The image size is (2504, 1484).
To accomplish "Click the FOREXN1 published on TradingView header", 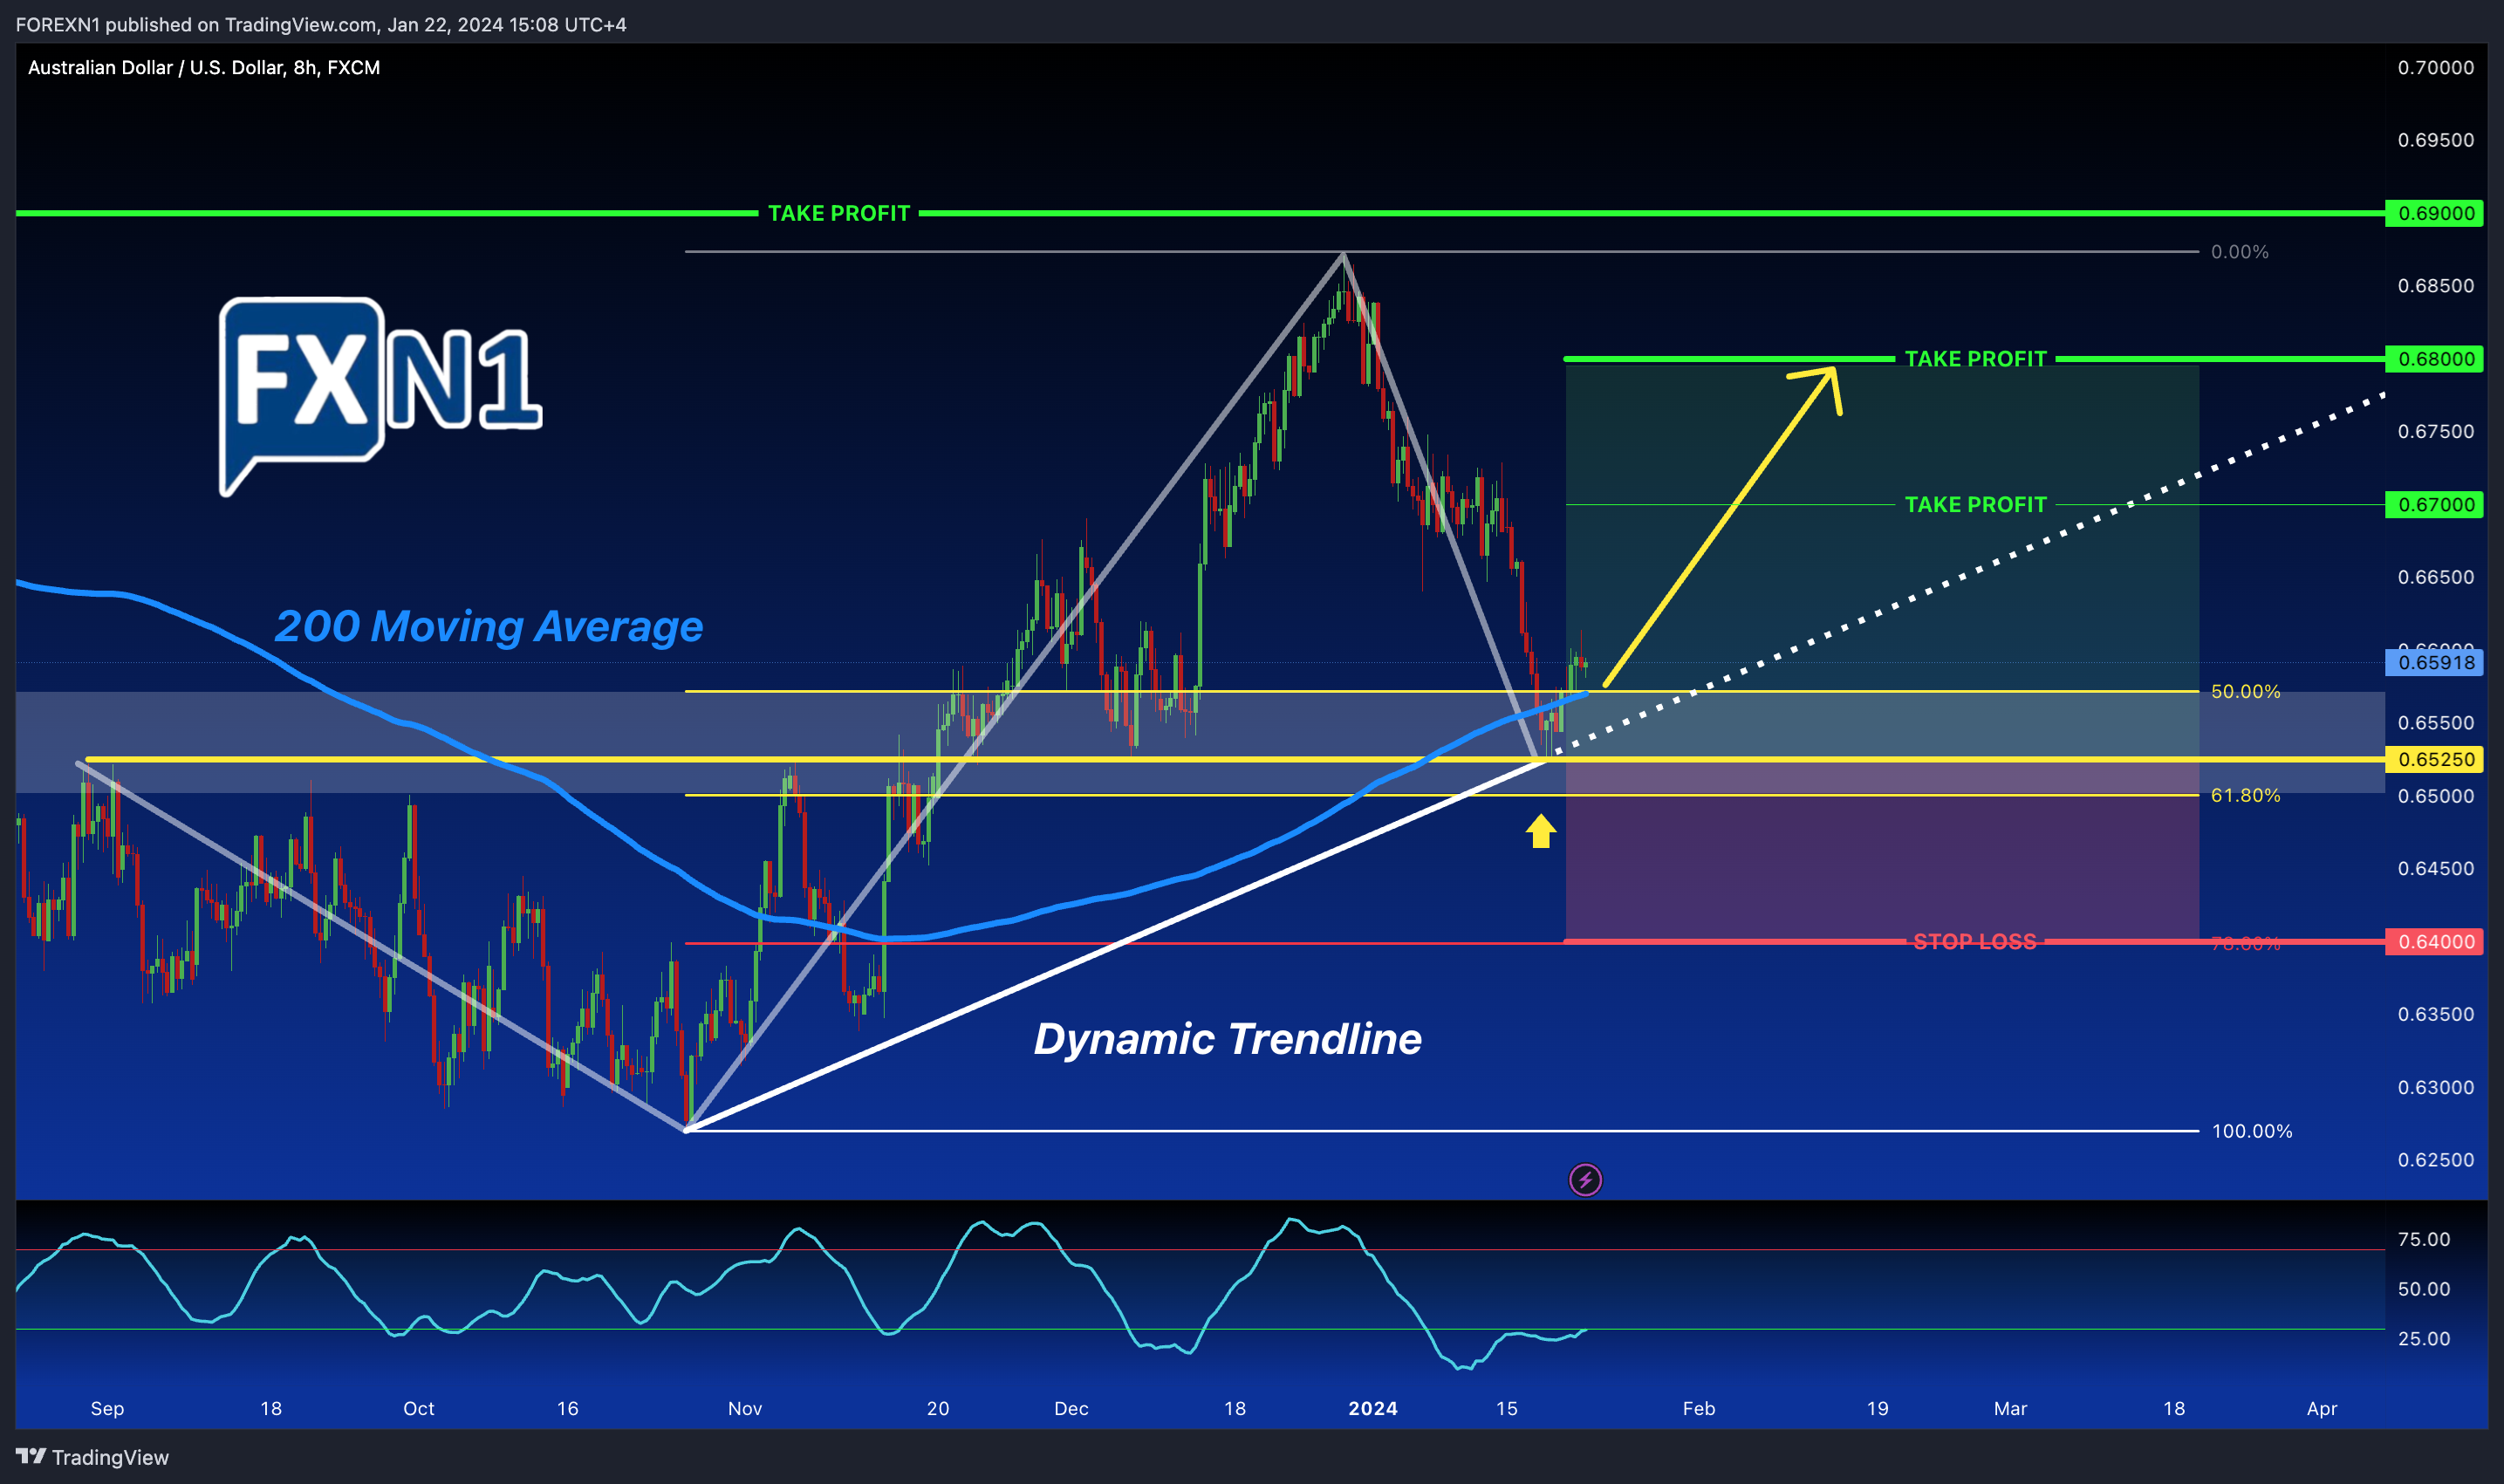I will (x=321, y=25).
